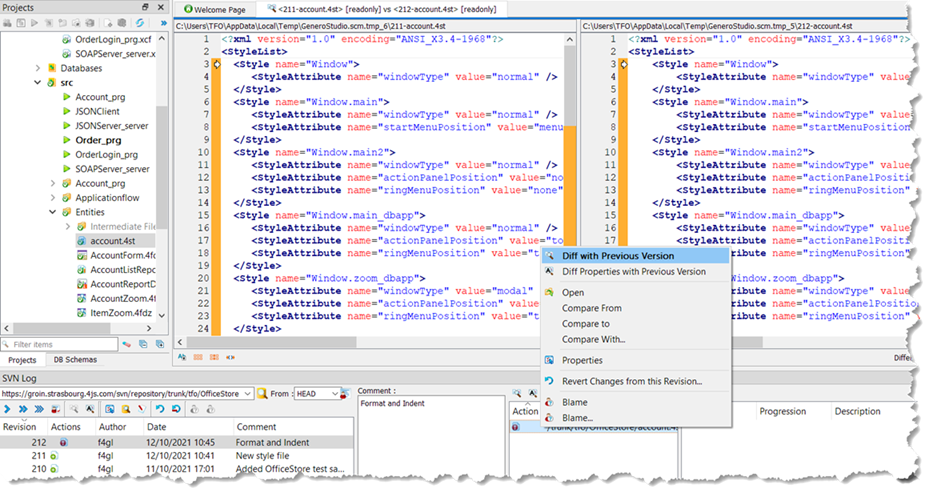The height and width of the screenshot is (493, 929).
Task: Open the Welcome Page tab
Action: [215, 9]
